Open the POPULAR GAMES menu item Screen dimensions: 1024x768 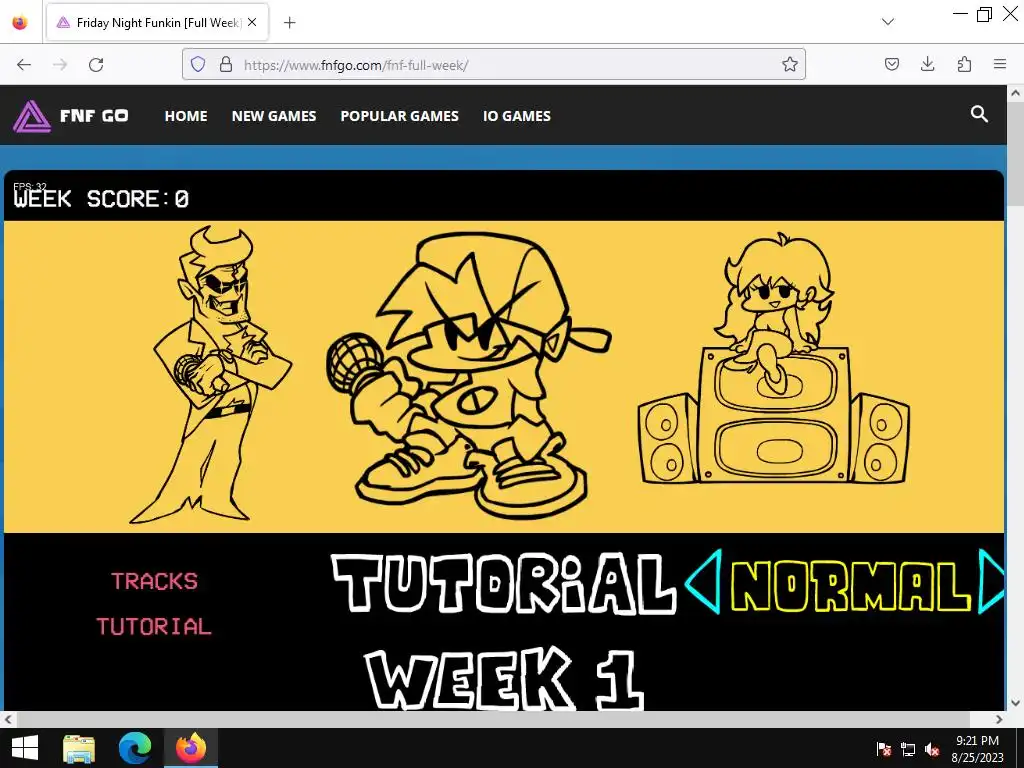[x=400, y=116]
